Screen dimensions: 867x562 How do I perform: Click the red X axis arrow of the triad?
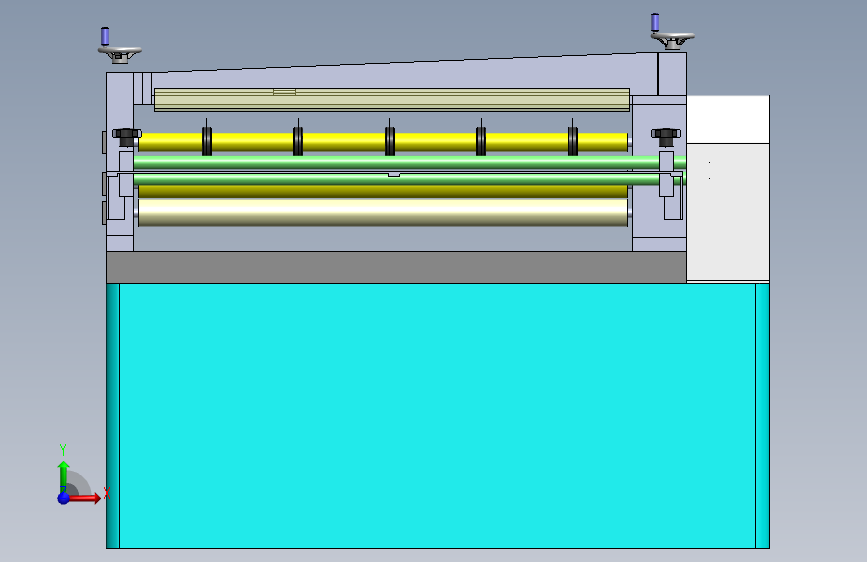click(x=85, y=498)
